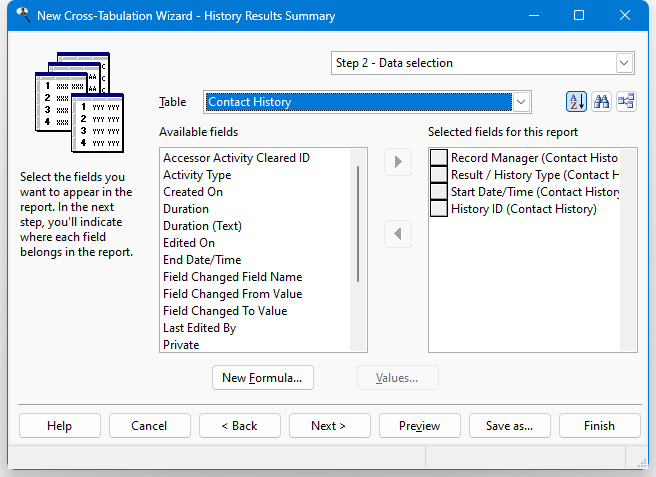Select History ID (Contact History) entry
Image resolution: width=656 pixels, height=477 pixels.
524,209
